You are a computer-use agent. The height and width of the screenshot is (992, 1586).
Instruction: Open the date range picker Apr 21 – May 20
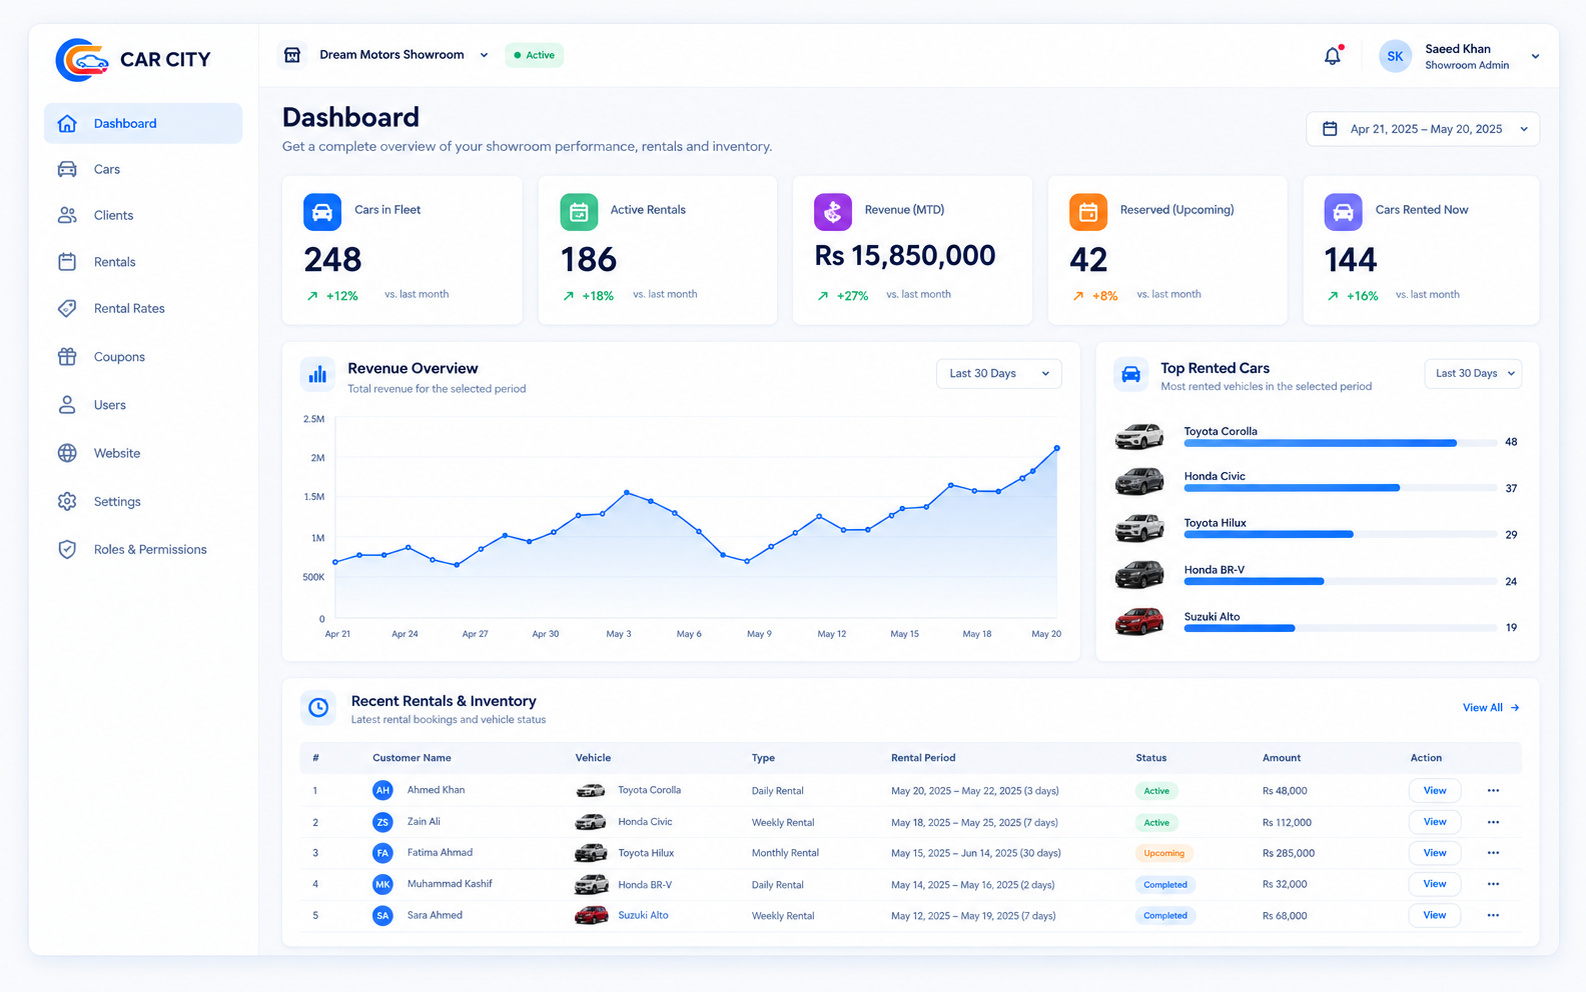(x=1422, y=129)
